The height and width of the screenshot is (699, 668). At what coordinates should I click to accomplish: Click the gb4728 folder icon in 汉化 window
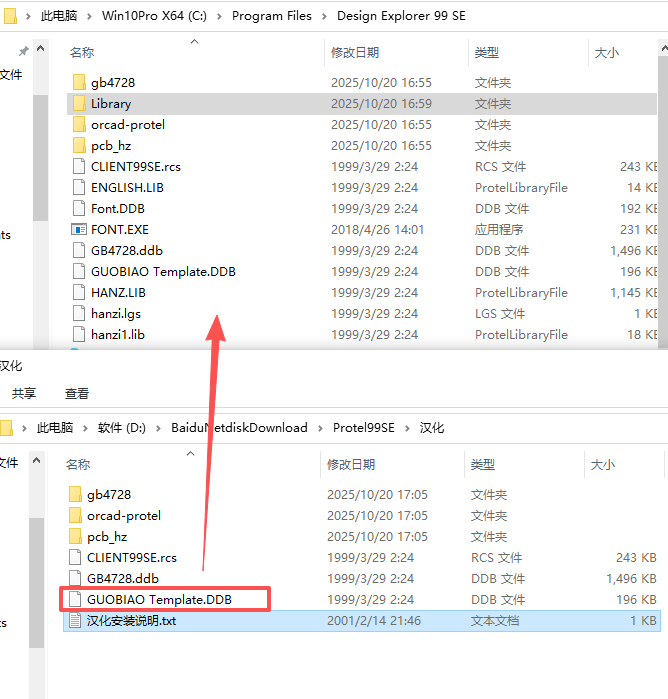[x=75, y=494]
